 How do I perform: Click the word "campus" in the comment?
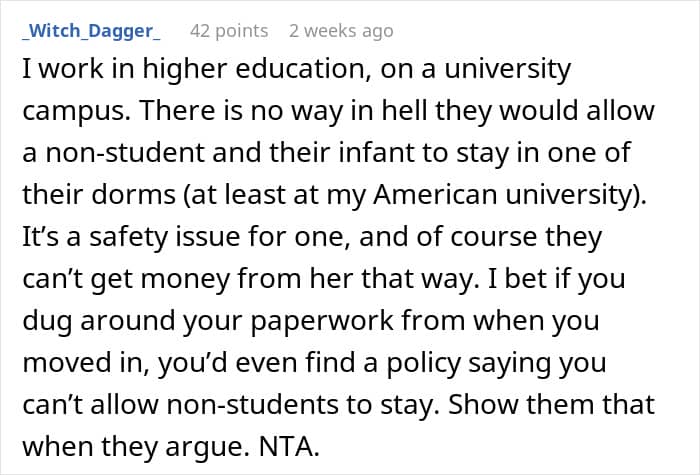(x=73, y=112)
